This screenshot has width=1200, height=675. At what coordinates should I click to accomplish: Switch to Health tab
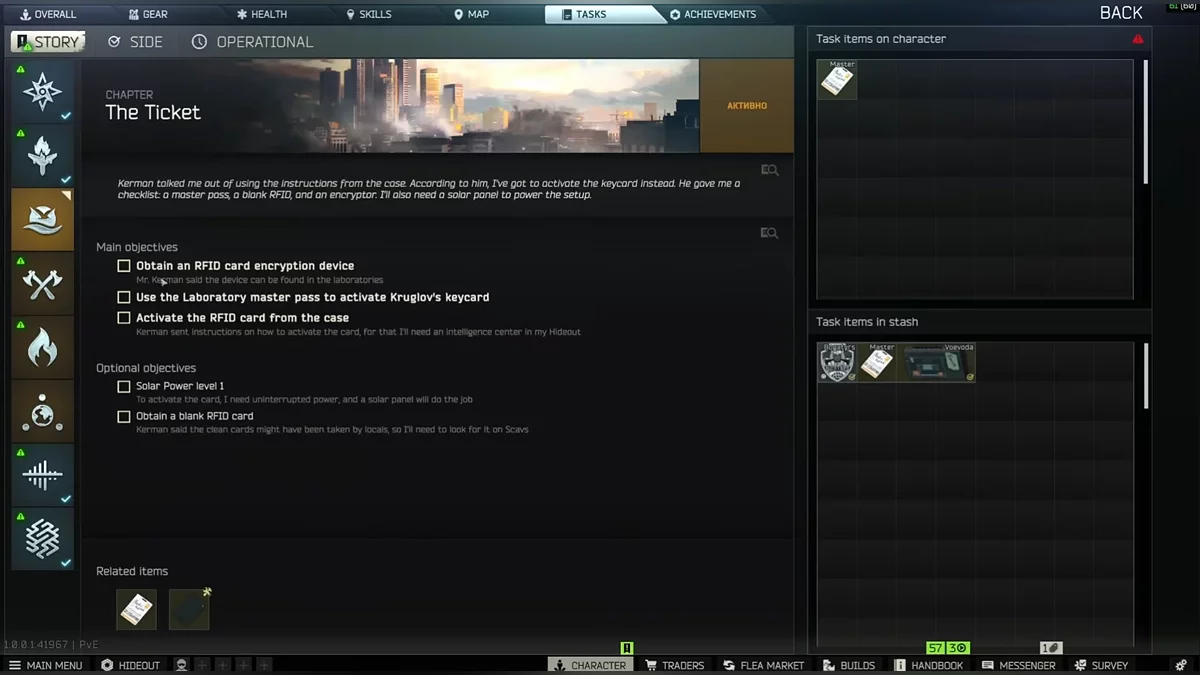click(x=262, y=14)
